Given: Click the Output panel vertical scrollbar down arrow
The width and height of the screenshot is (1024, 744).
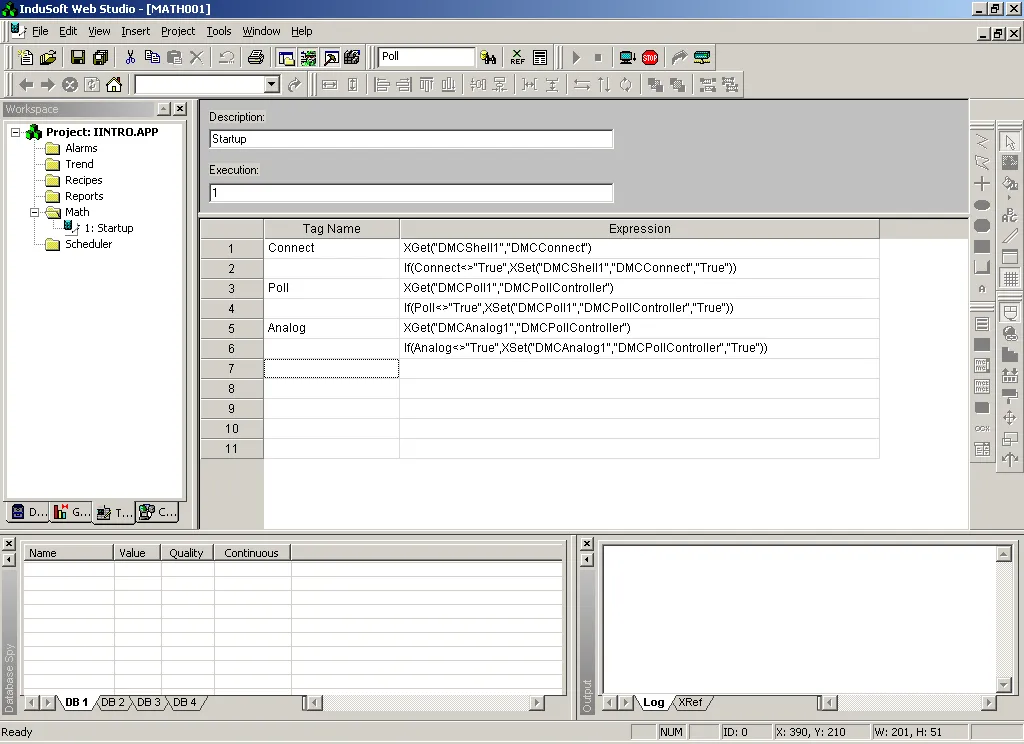Looking at the screenshot, I should coord(1004,685).
